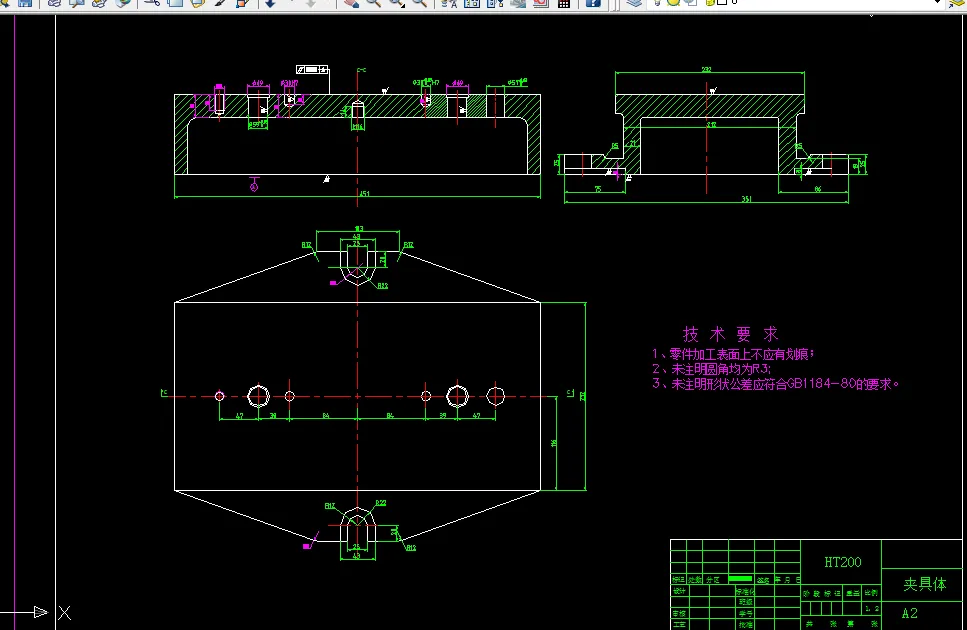Activate the Zoom Realtime magnifier
Image resolution: width=967 pixels, height=630 pixels.
pos(374,2)
